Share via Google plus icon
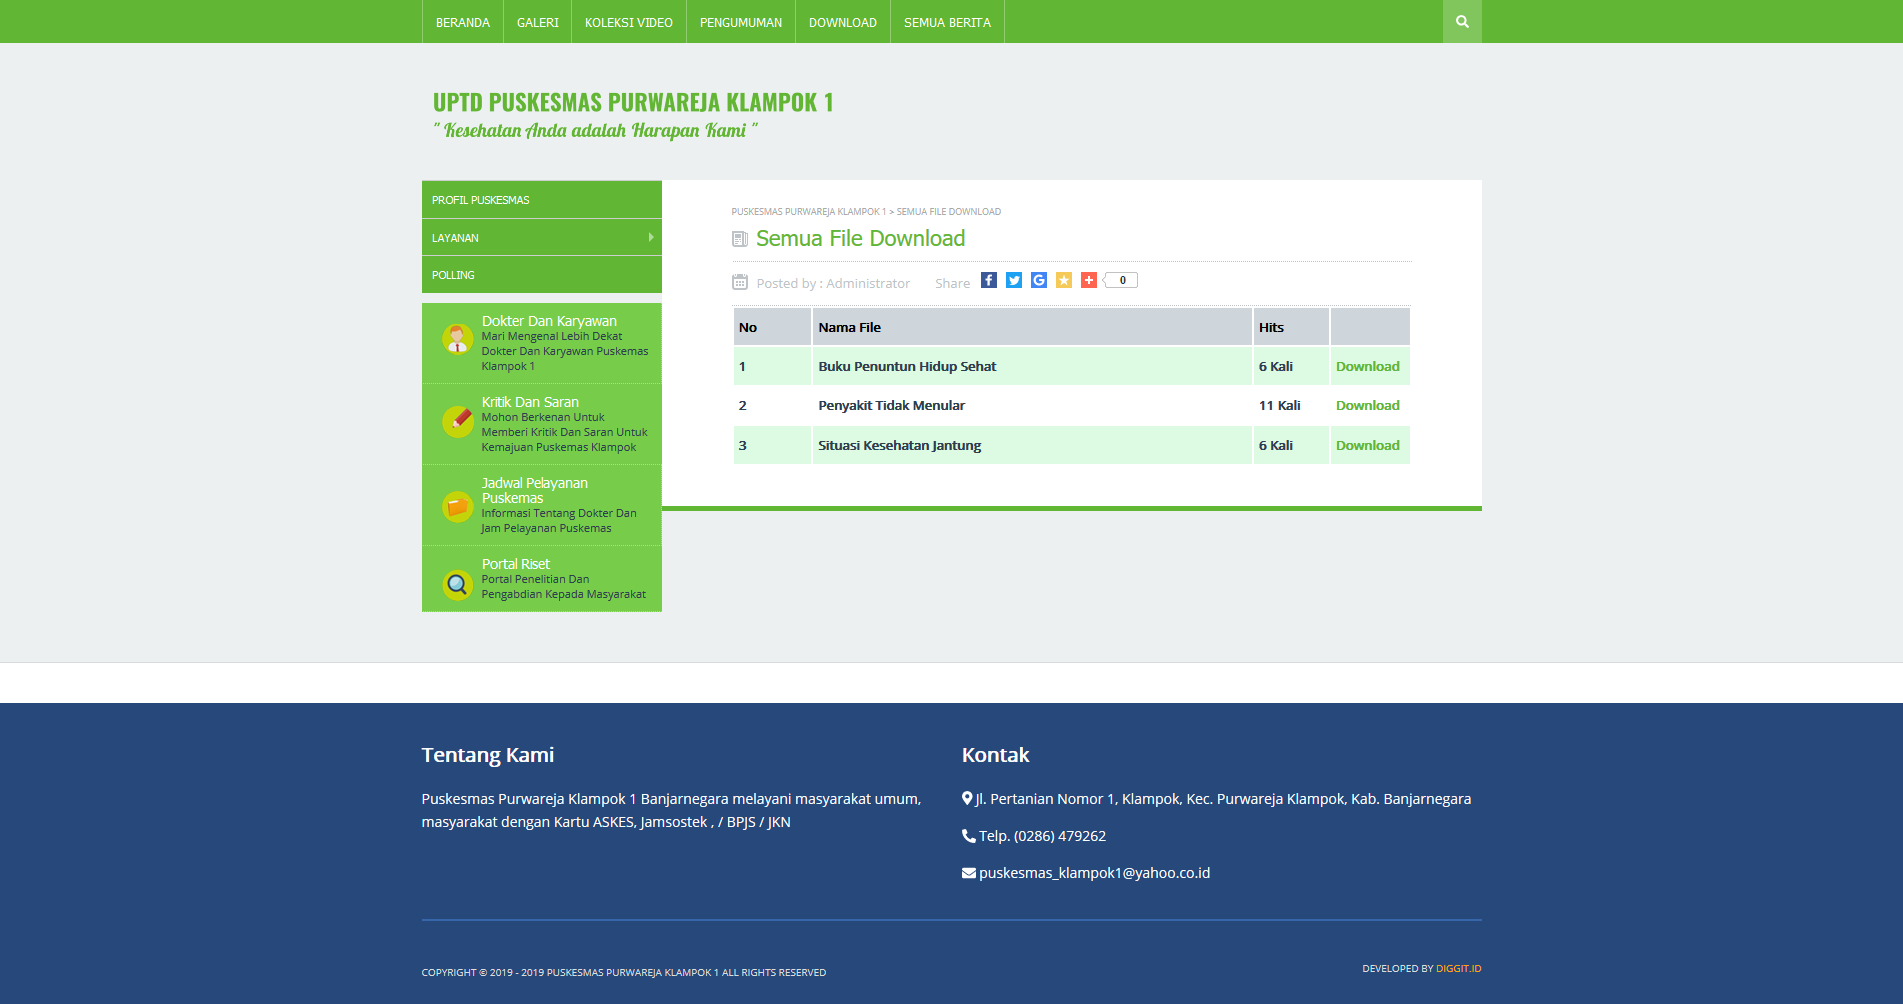Viewport: 1903px width, 1004px height. click(1039, 281)
